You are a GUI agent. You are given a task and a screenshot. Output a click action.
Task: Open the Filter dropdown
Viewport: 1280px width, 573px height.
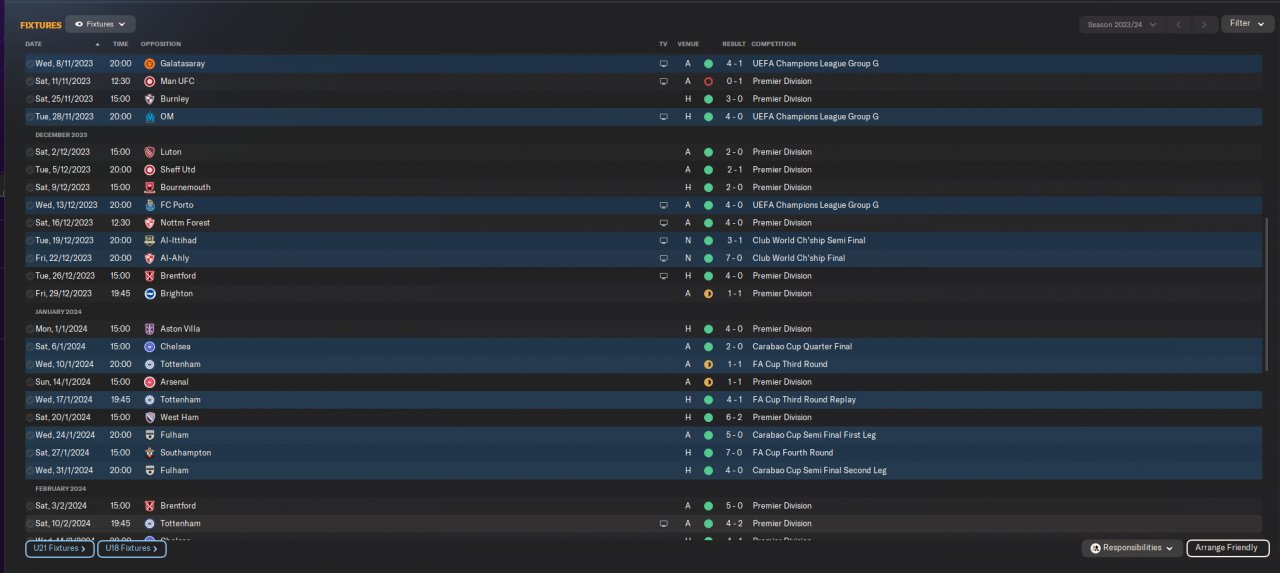click(1247, 24)
